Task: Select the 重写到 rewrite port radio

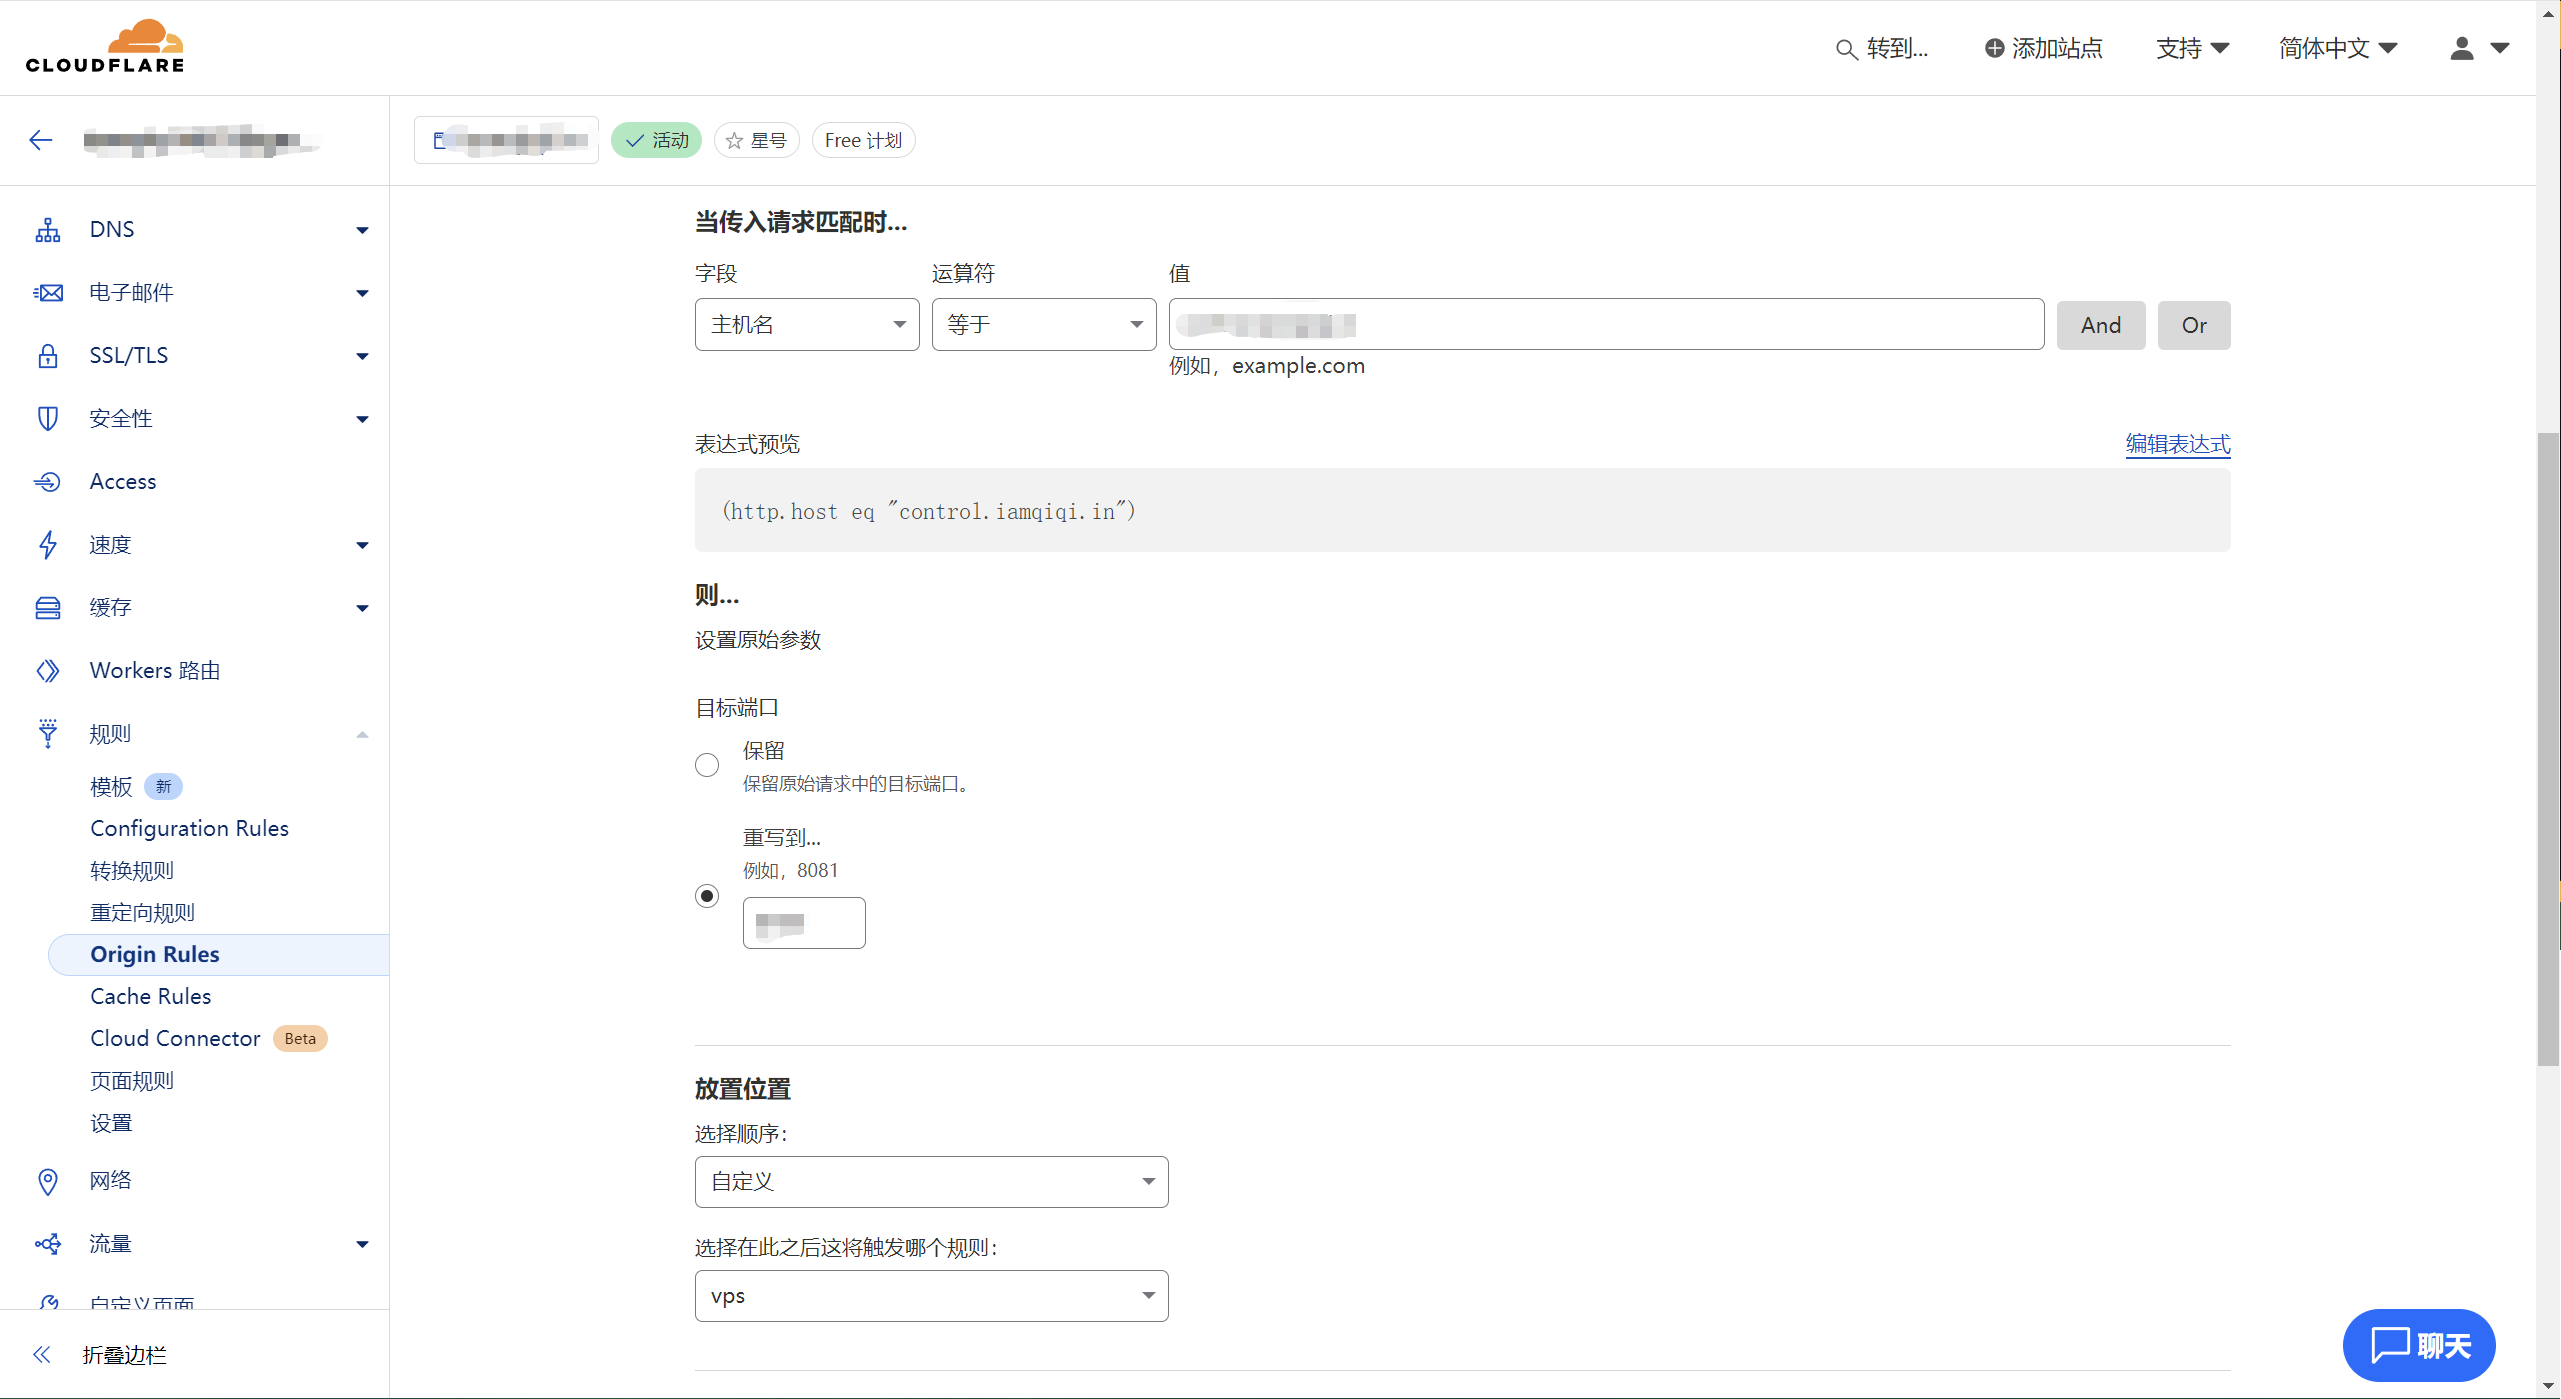Action: [x=707, y=896]
